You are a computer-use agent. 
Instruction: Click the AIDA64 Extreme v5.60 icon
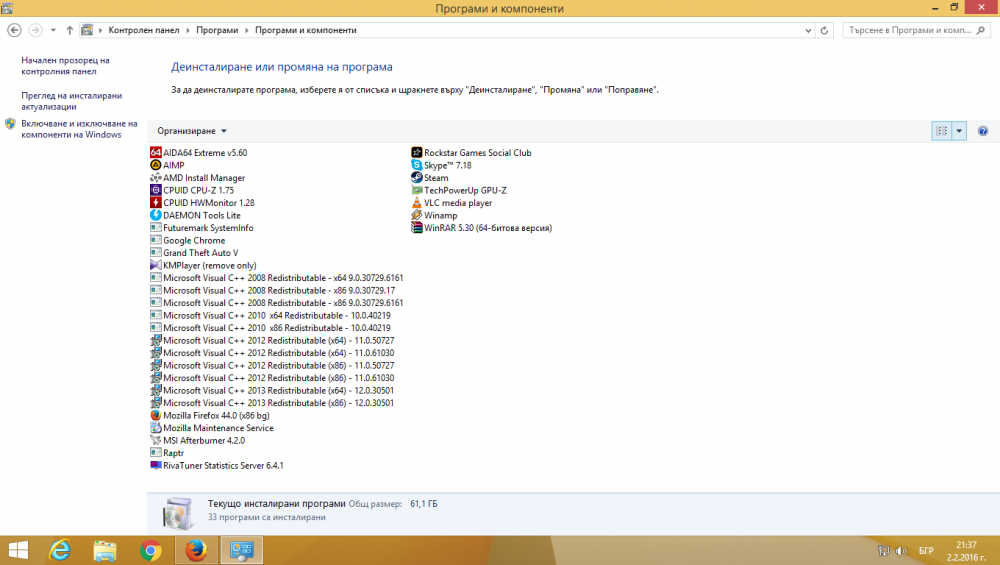click(x=156, y=152)
